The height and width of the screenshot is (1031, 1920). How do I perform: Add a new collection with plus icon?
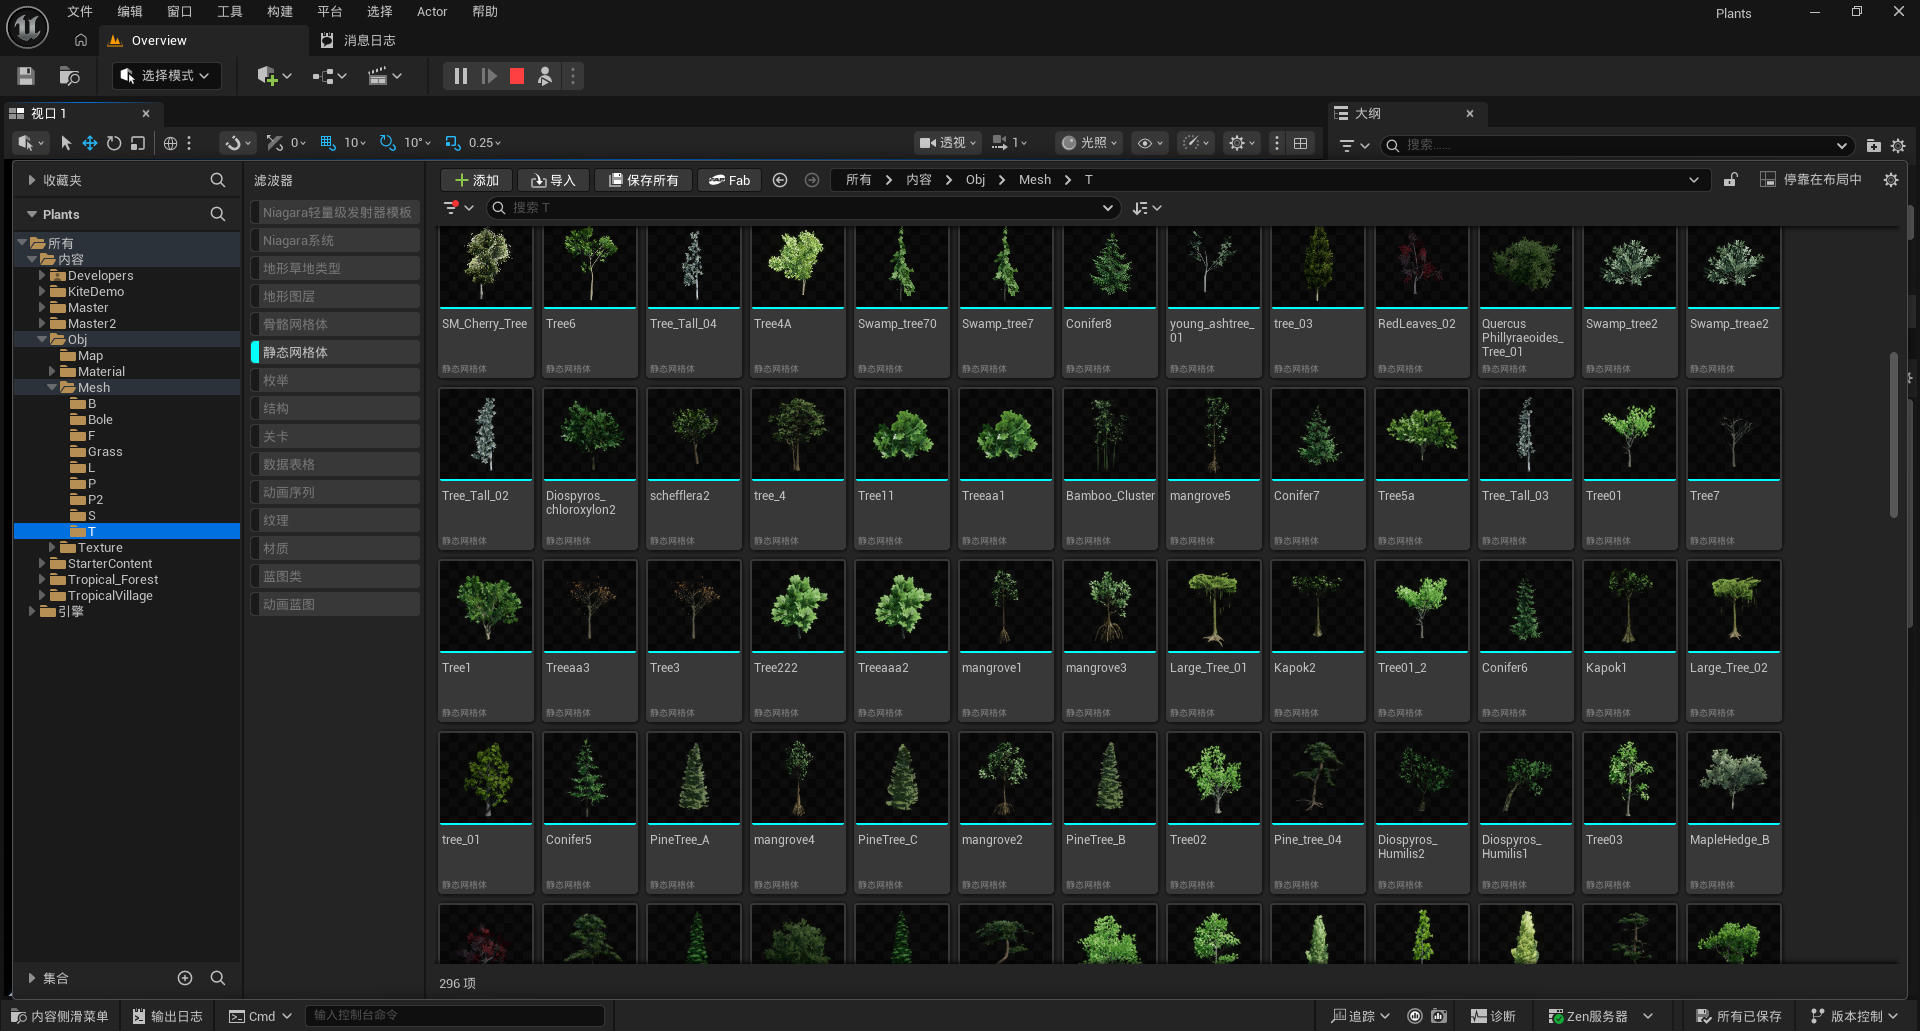pos(185,978)
